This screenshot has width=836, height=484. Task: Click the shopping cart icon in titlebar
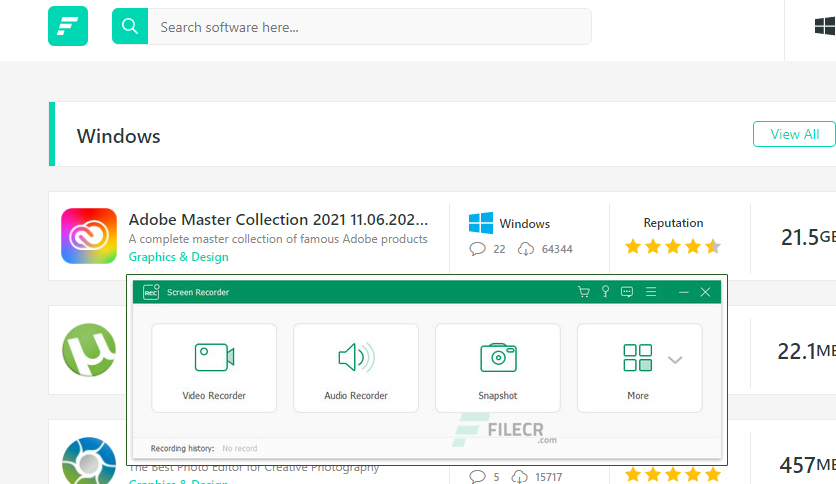pos(584,292)
